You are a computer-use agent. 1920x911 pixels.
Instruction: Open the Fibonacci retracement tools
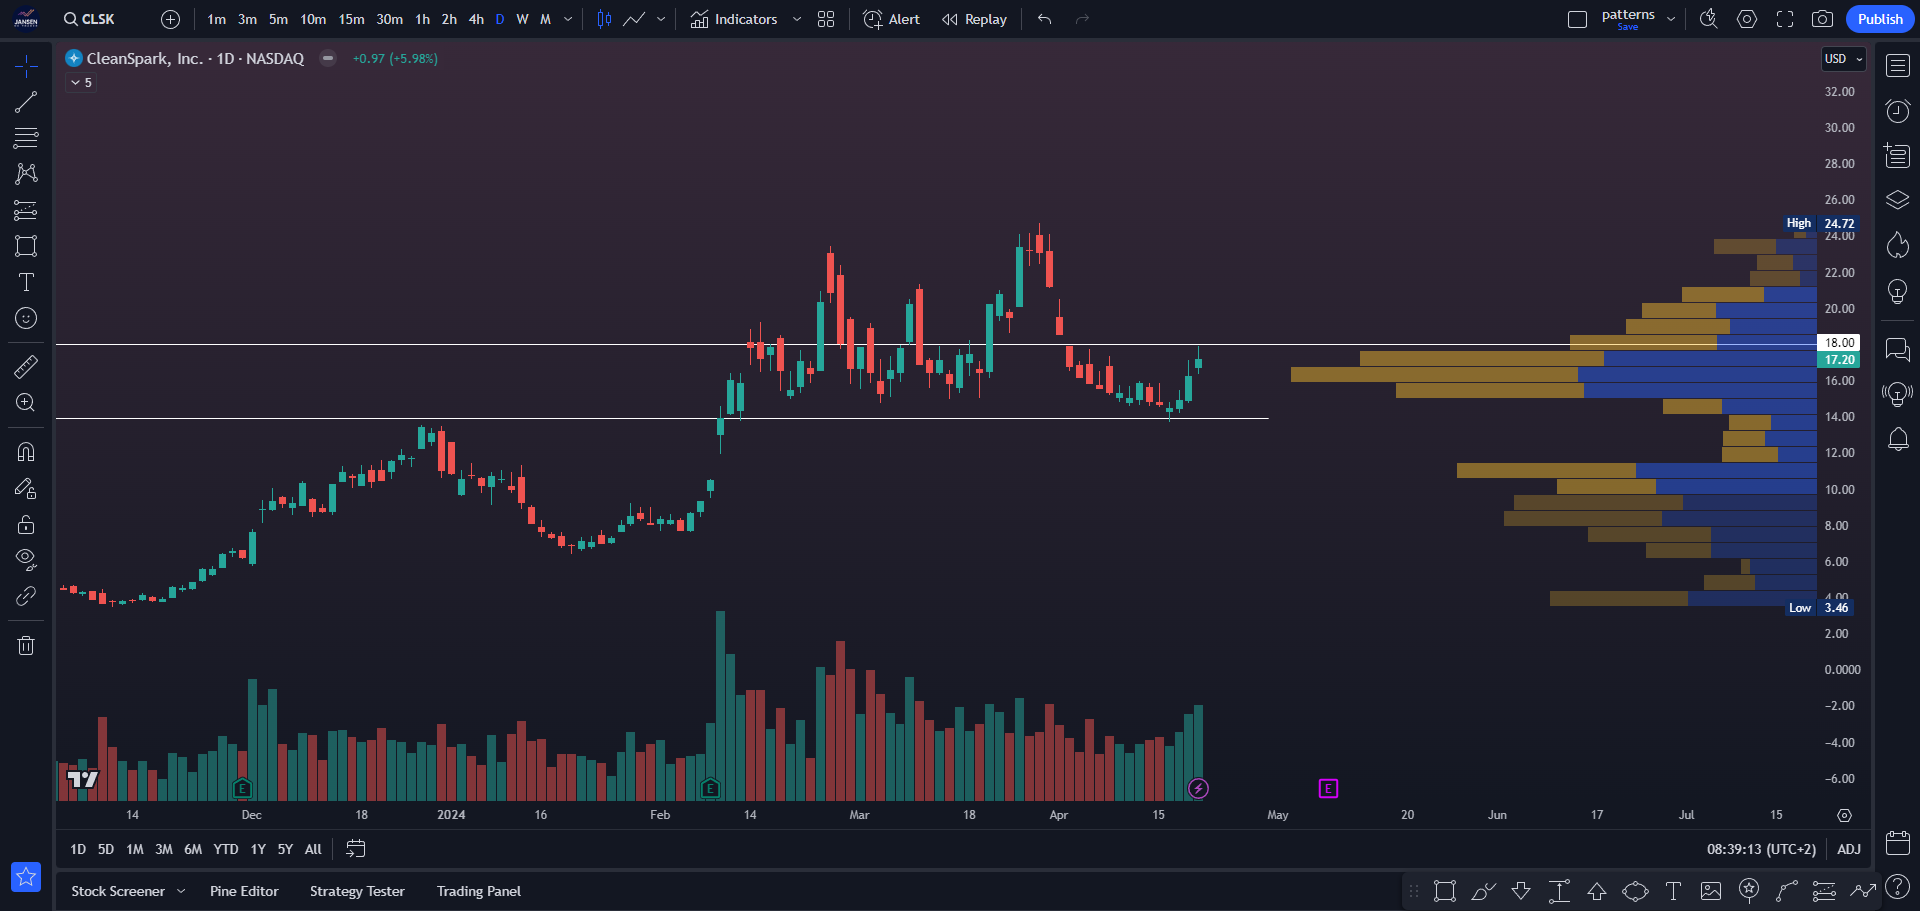(26, 138)
